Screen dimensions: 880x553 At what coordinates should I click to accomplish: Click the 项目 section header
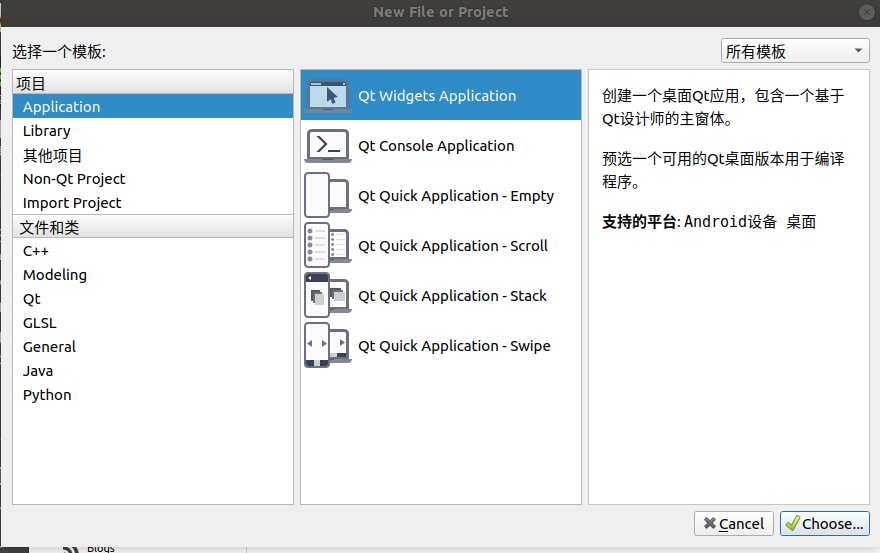coord(153,83)
